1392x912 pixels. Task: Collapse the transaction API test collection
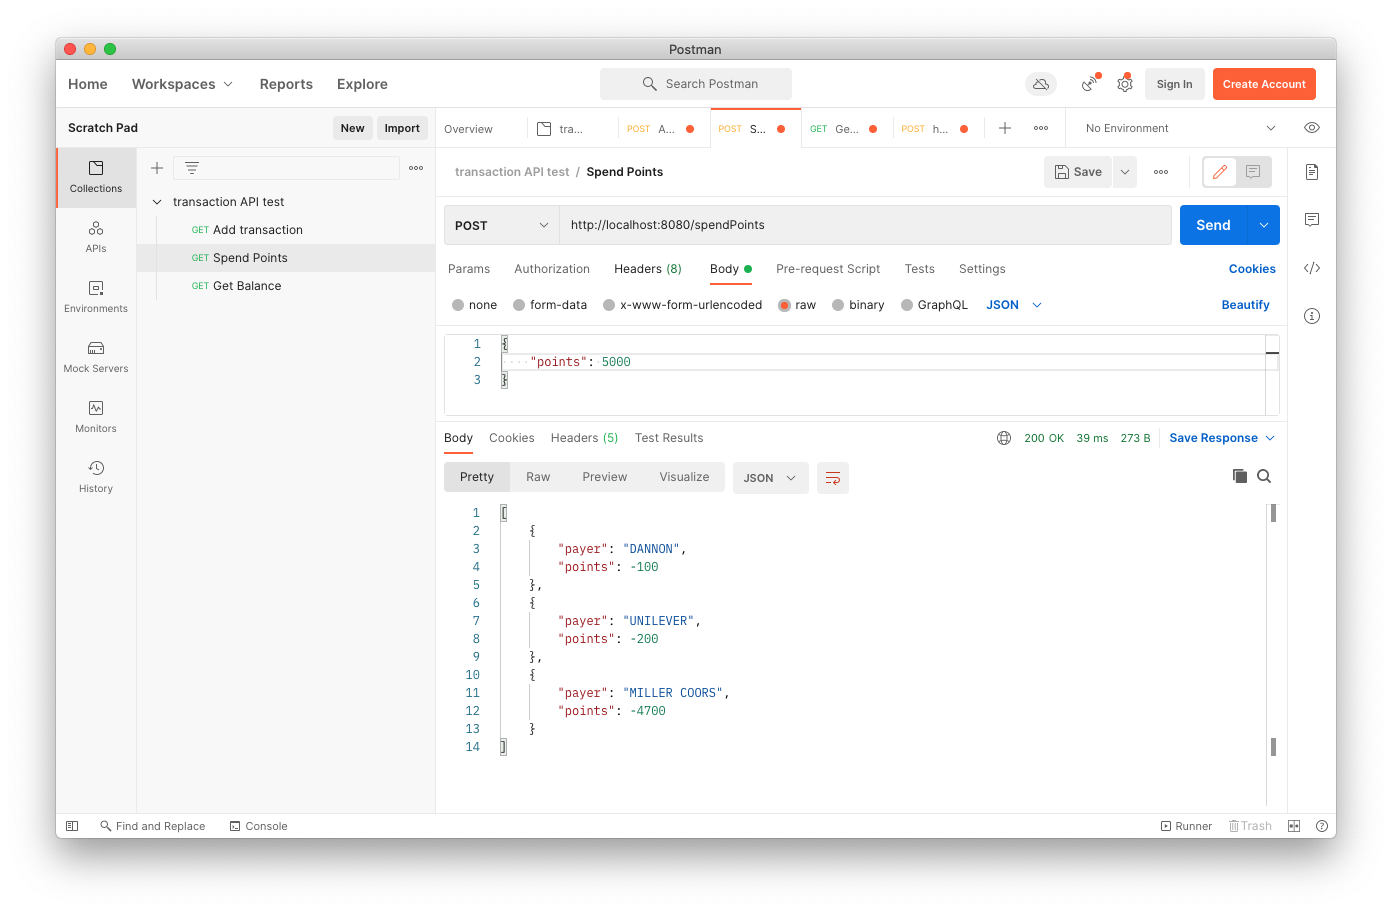click(x=157, y=202)
